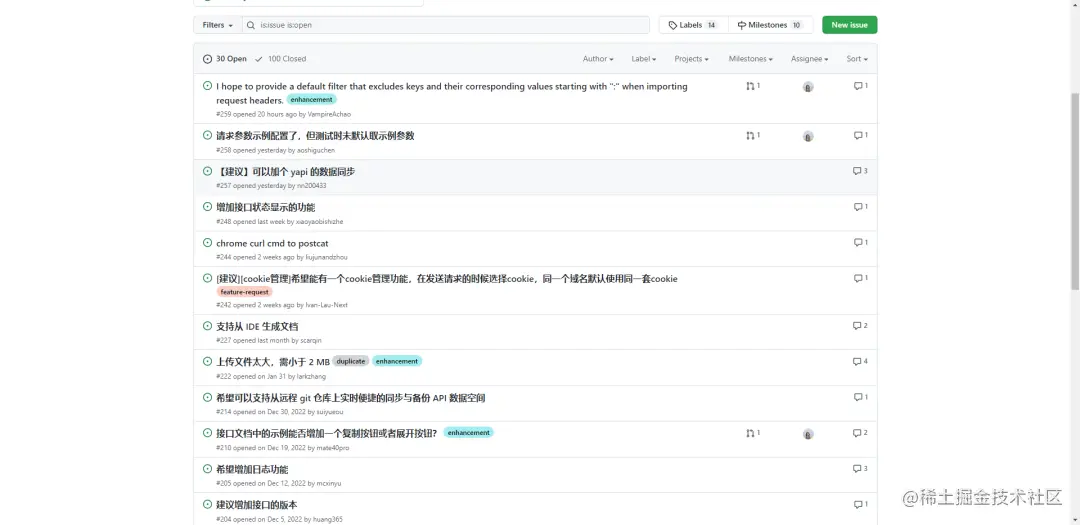Click open-status icon of issue #227
The image size is (1080, 525).
[x=207, y=326]
